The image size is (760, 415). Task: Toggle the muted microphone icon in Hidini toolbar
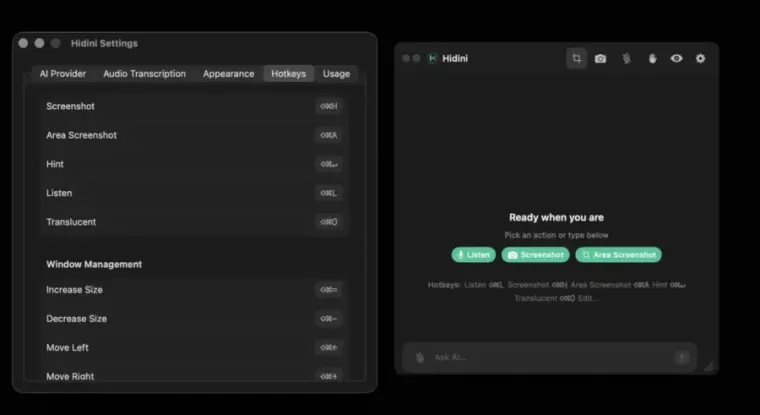tap(627, 59)
